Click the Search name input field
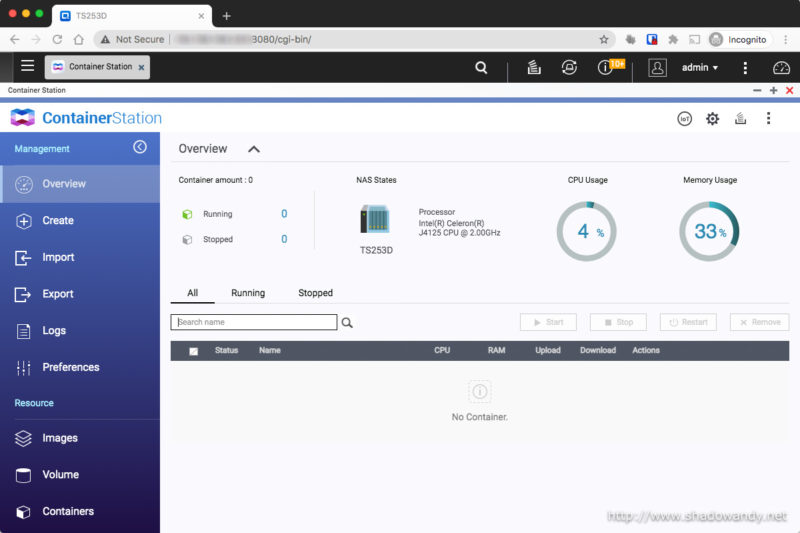This screenshot has height=533, width=800. tap(254, 322)
